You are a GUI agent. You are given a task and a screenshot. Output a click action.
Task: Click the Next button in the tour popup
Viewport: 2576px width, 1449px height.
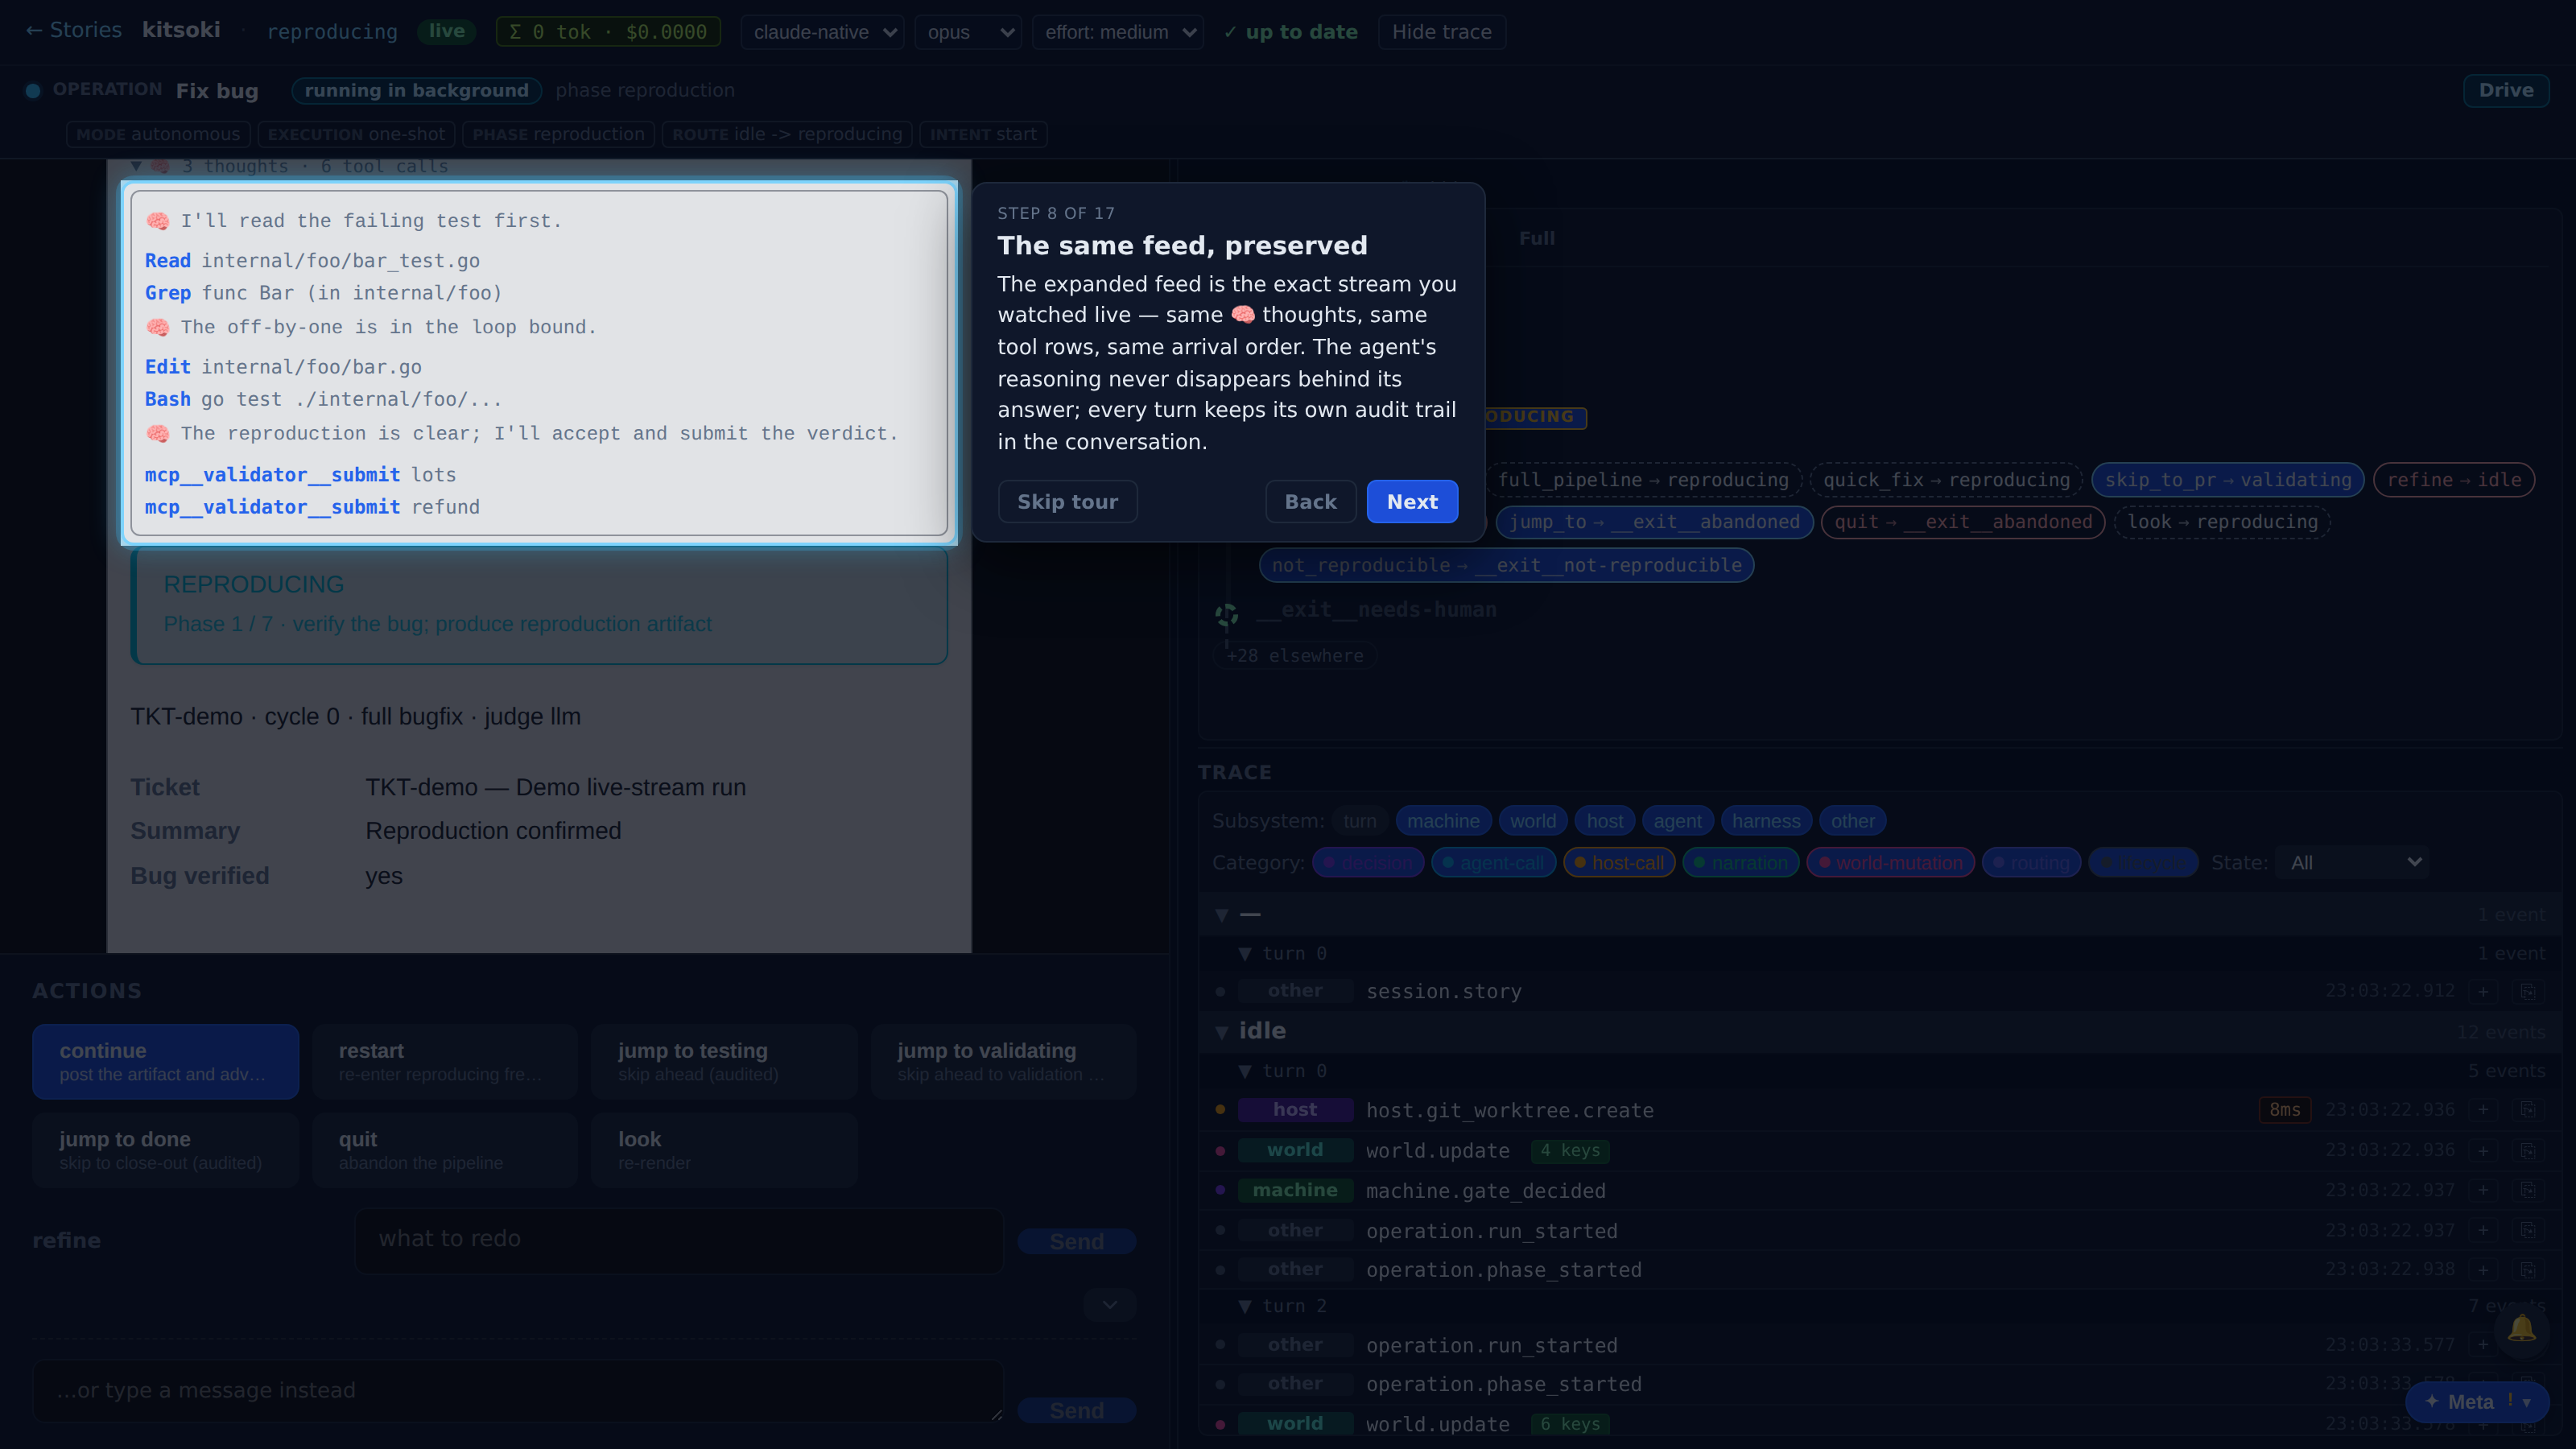pos(1412,502)
